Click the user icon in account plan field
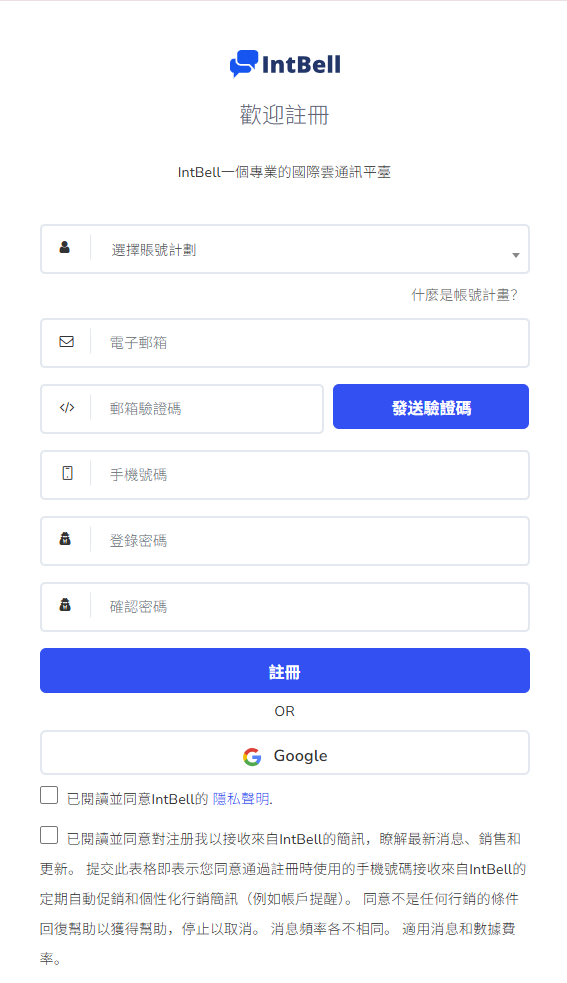 click(x=65, y=247)
